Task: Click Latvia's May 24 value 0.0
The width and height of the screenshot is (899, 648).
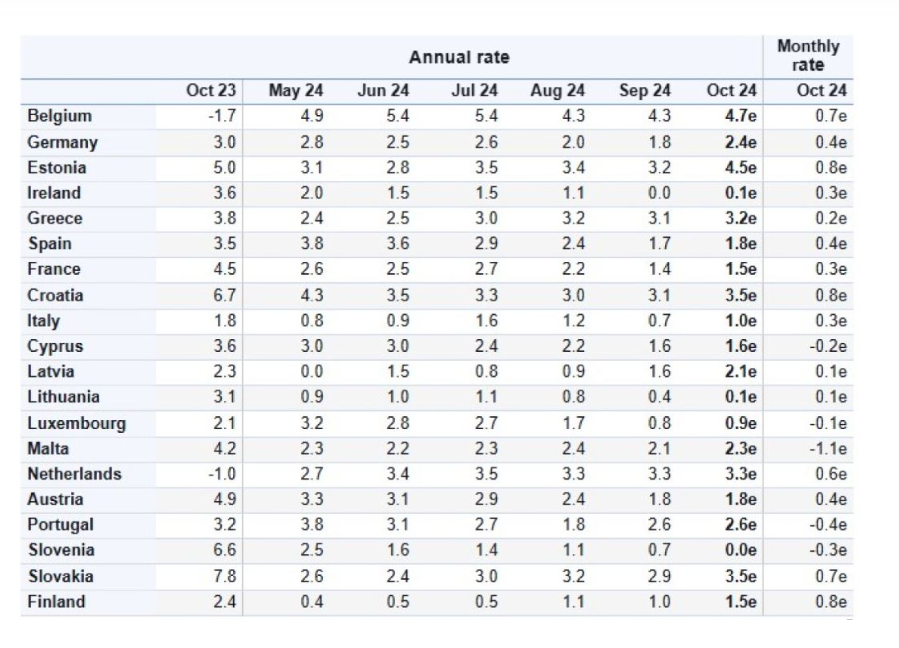Action: coord(311,372)
